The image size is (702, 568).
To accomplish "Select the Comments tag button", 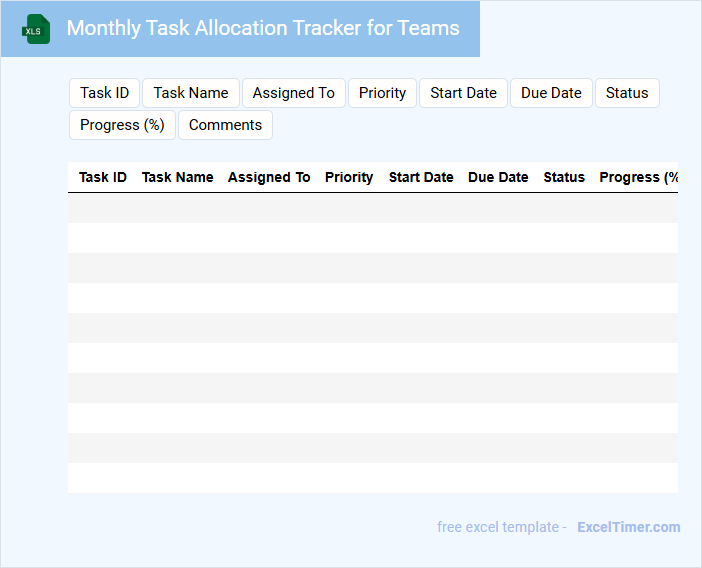I will pyautogui.click(x=225, y=125).
